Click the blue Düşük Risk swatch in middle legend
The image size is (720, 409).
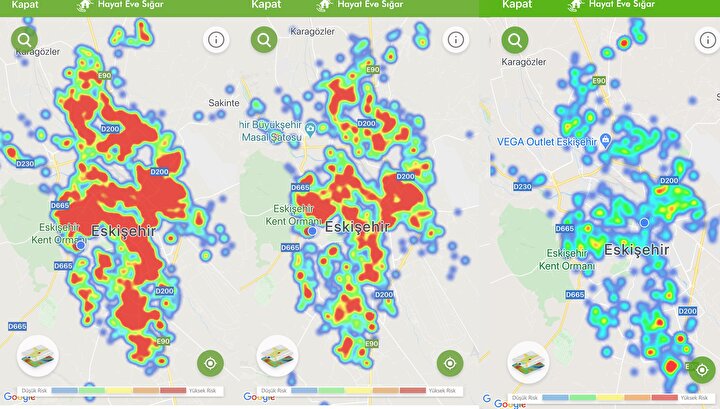[x=307, y=390]
